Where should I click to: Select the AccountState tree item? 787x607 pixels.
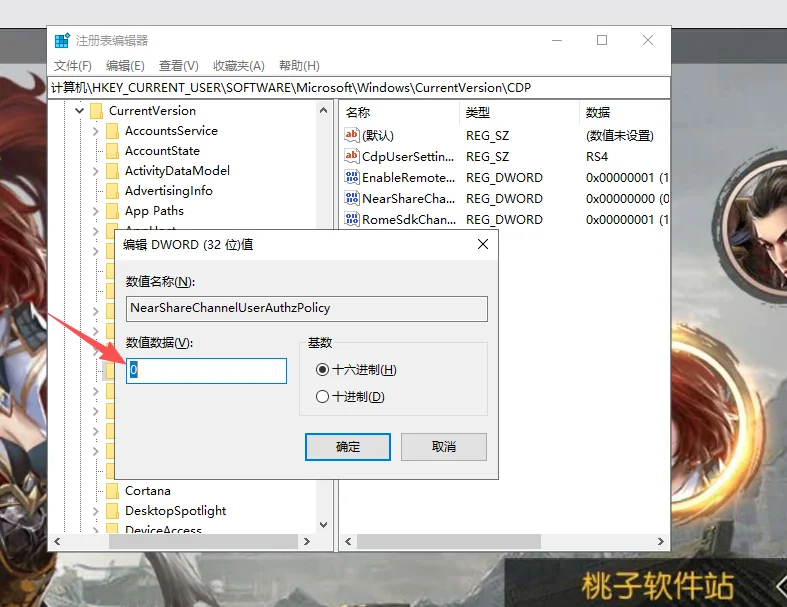162,151
